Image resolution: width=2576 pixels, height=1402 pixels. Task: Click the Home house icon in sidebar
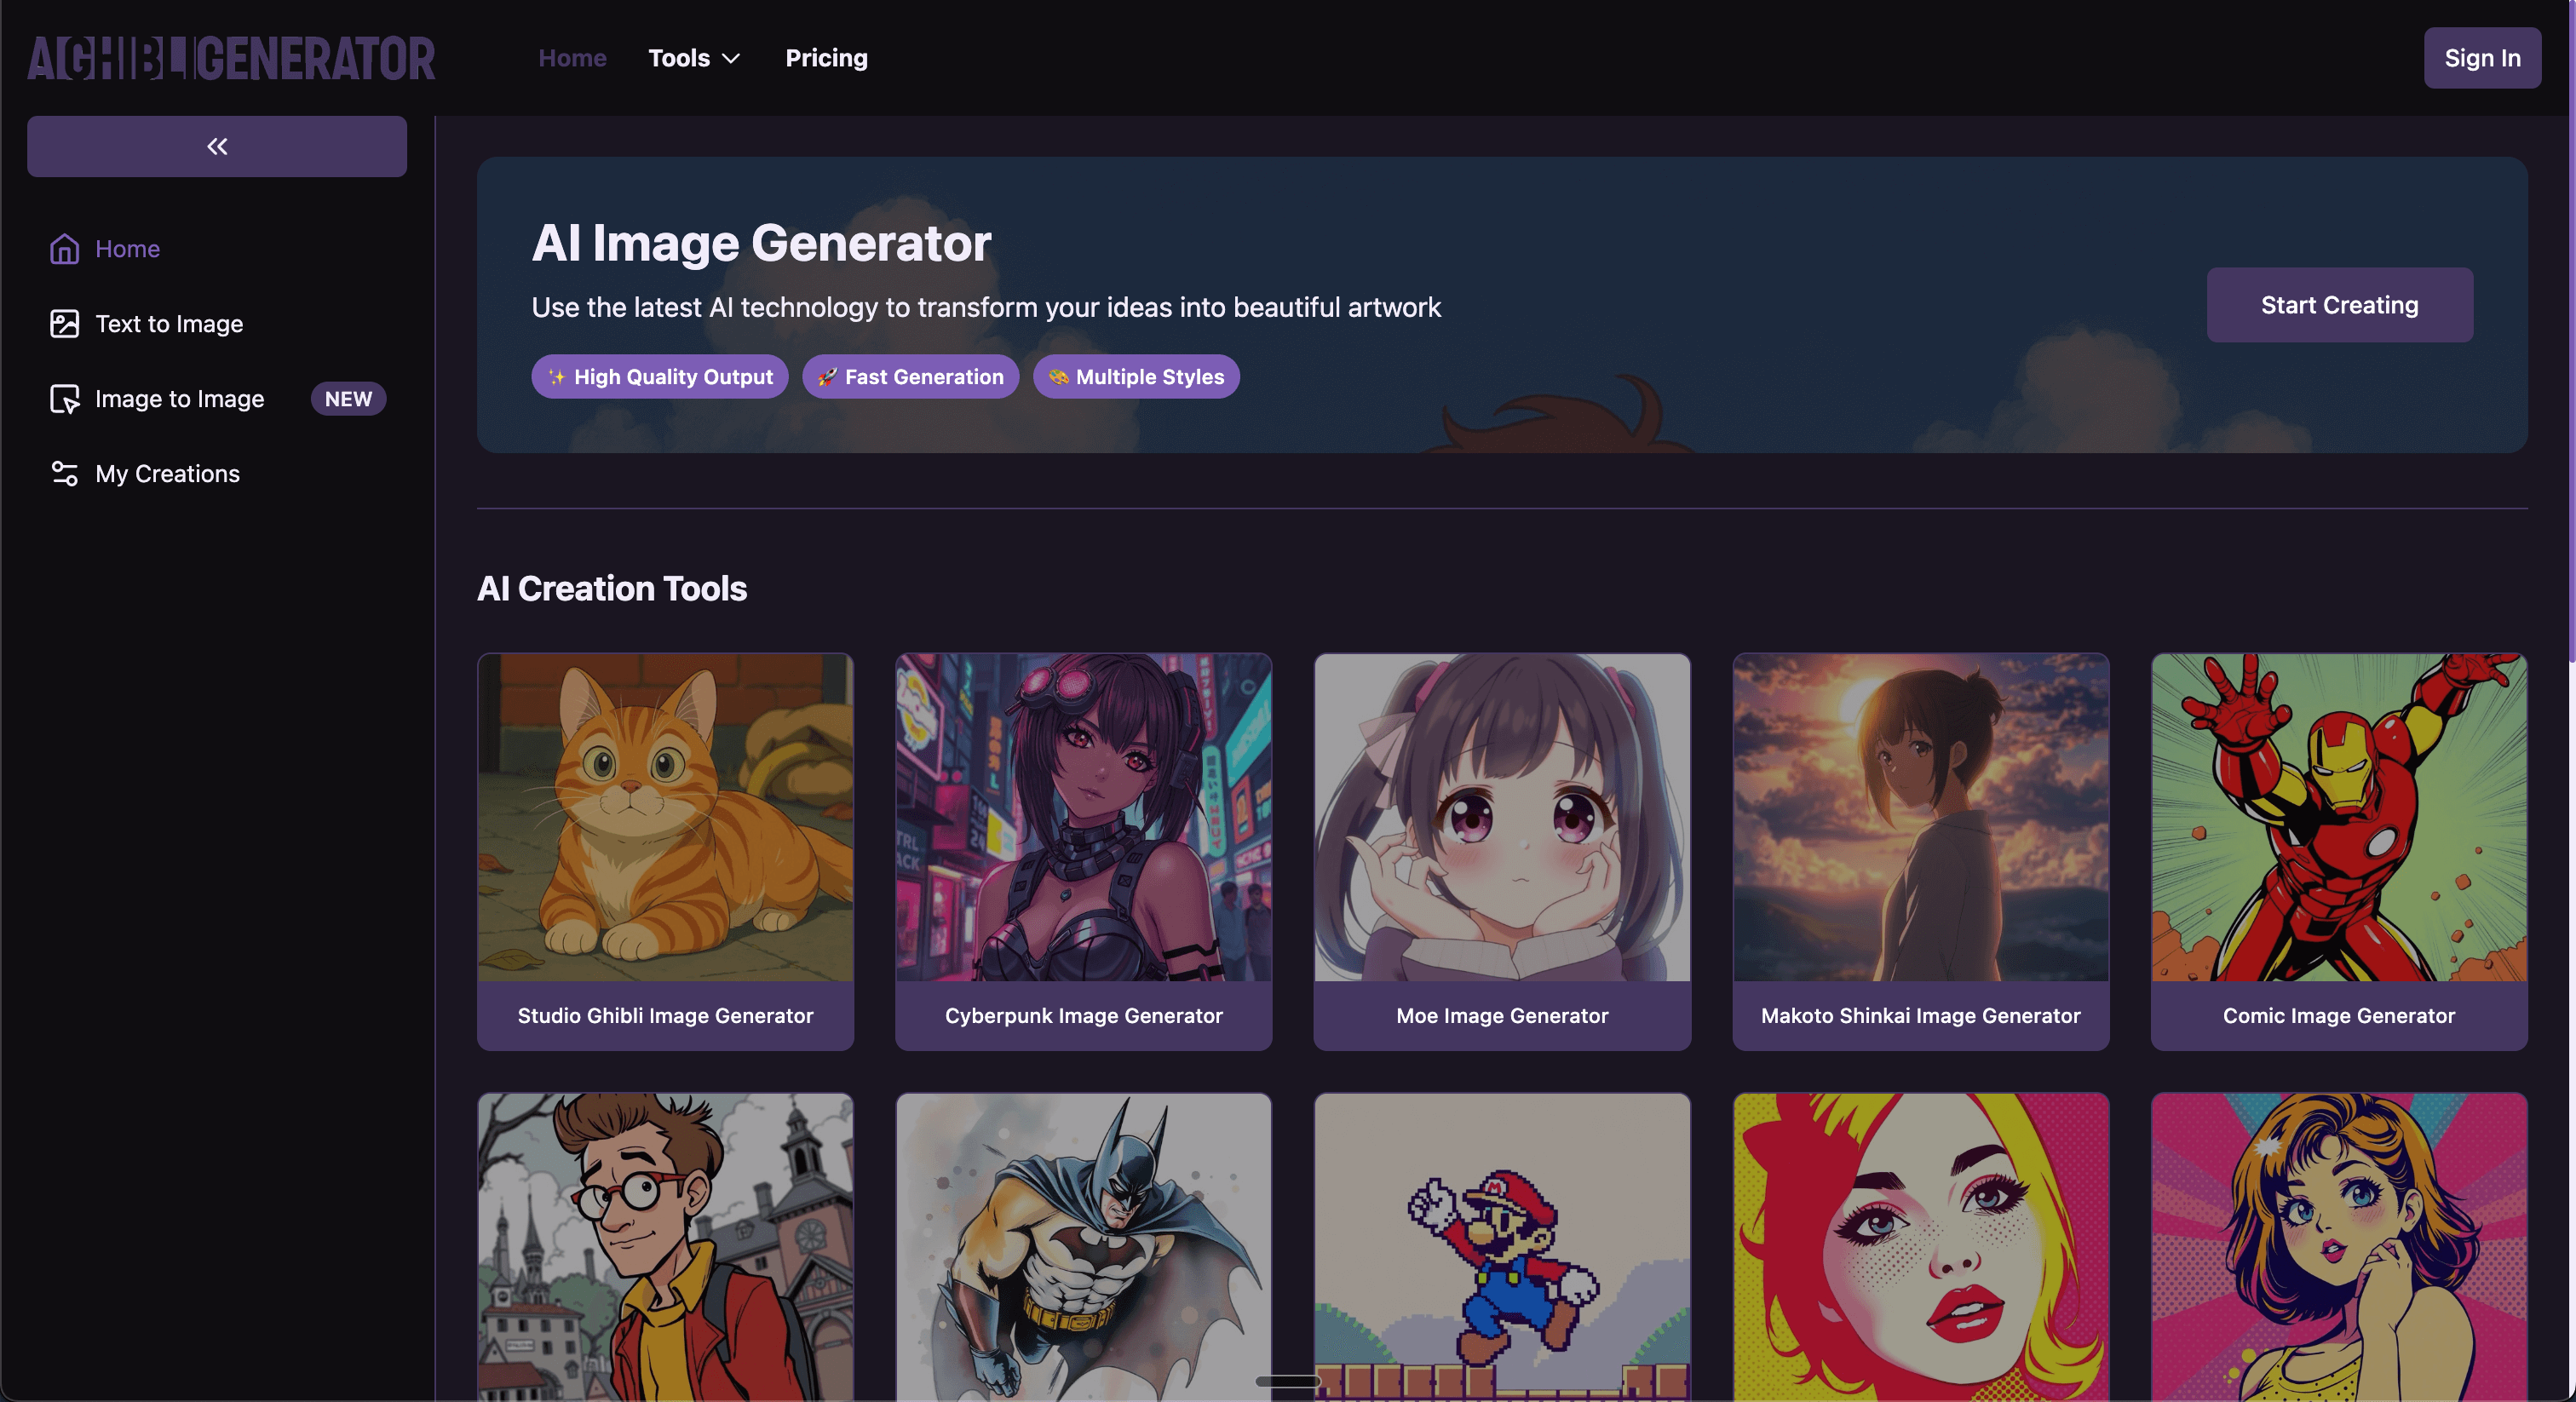click(x=64, y=249)
